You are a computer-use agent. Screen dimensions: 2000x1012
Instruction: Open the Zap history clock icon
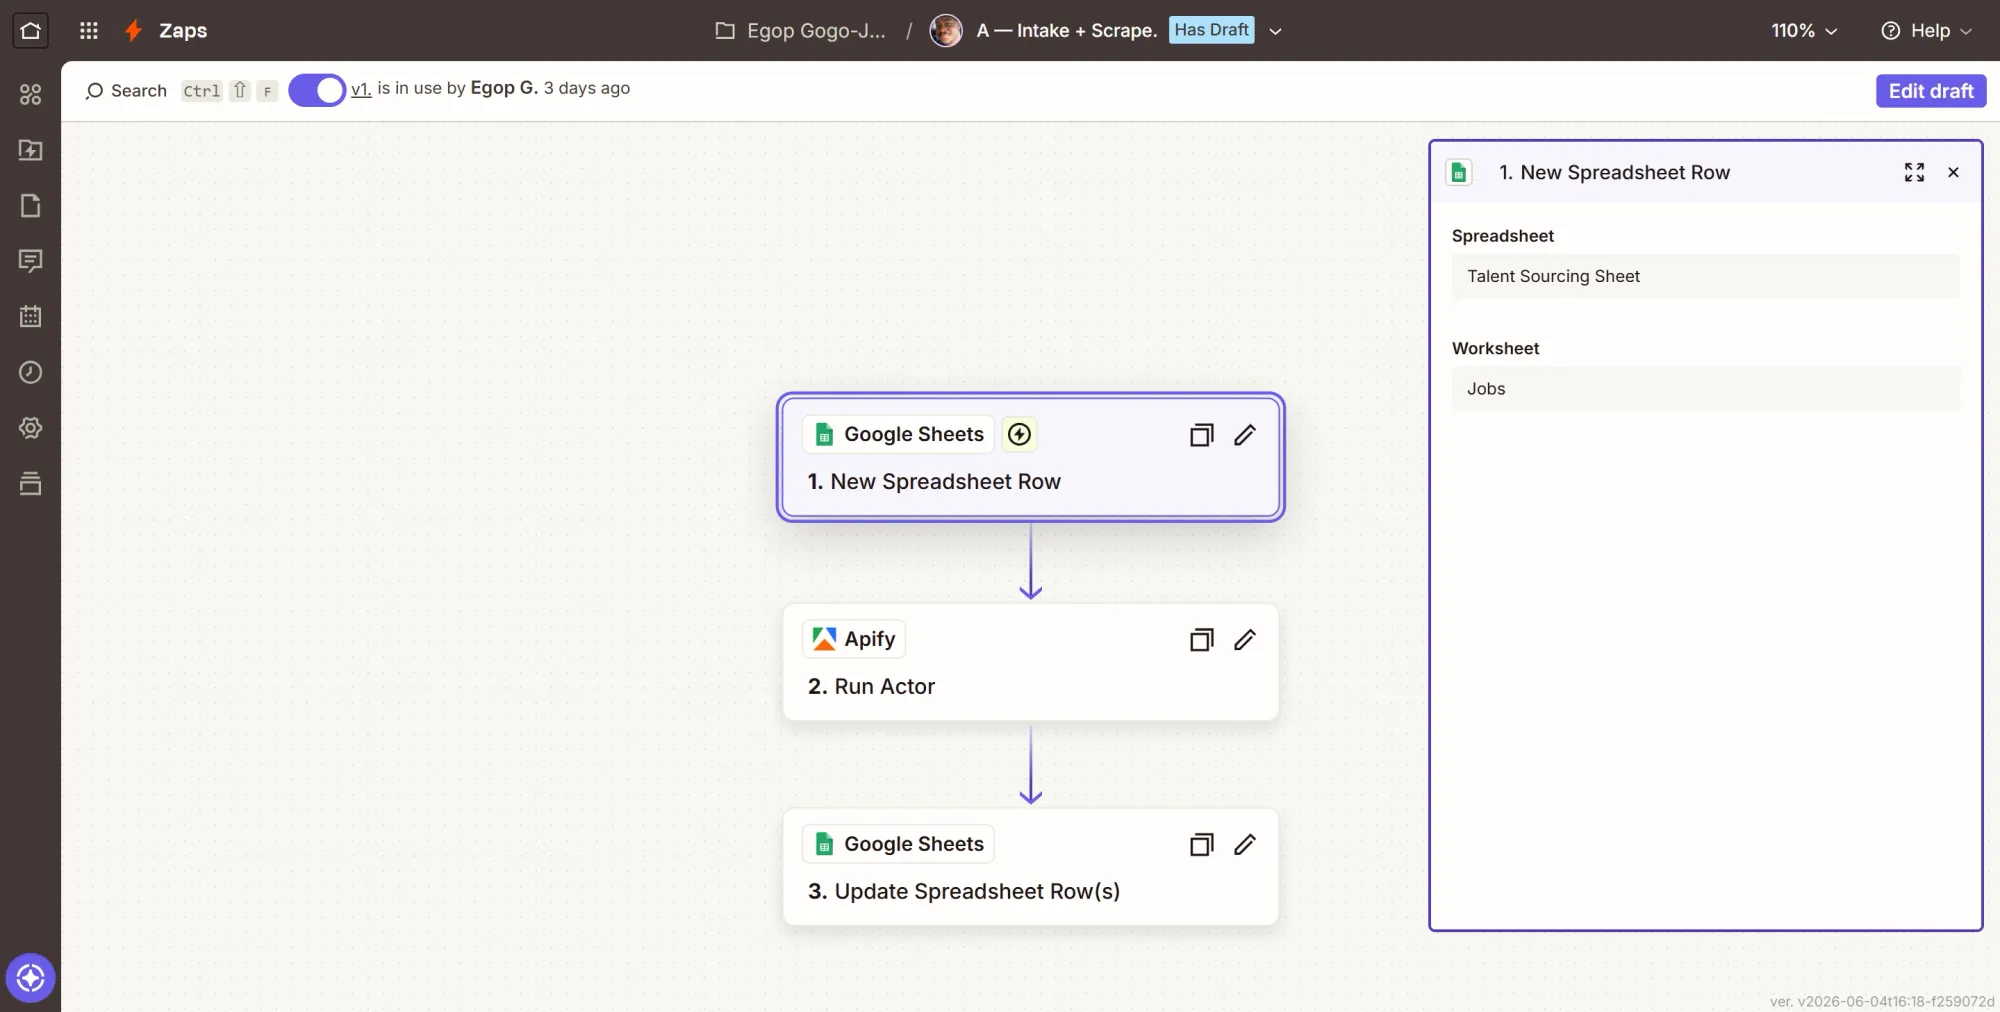click(x=30, y=372)
